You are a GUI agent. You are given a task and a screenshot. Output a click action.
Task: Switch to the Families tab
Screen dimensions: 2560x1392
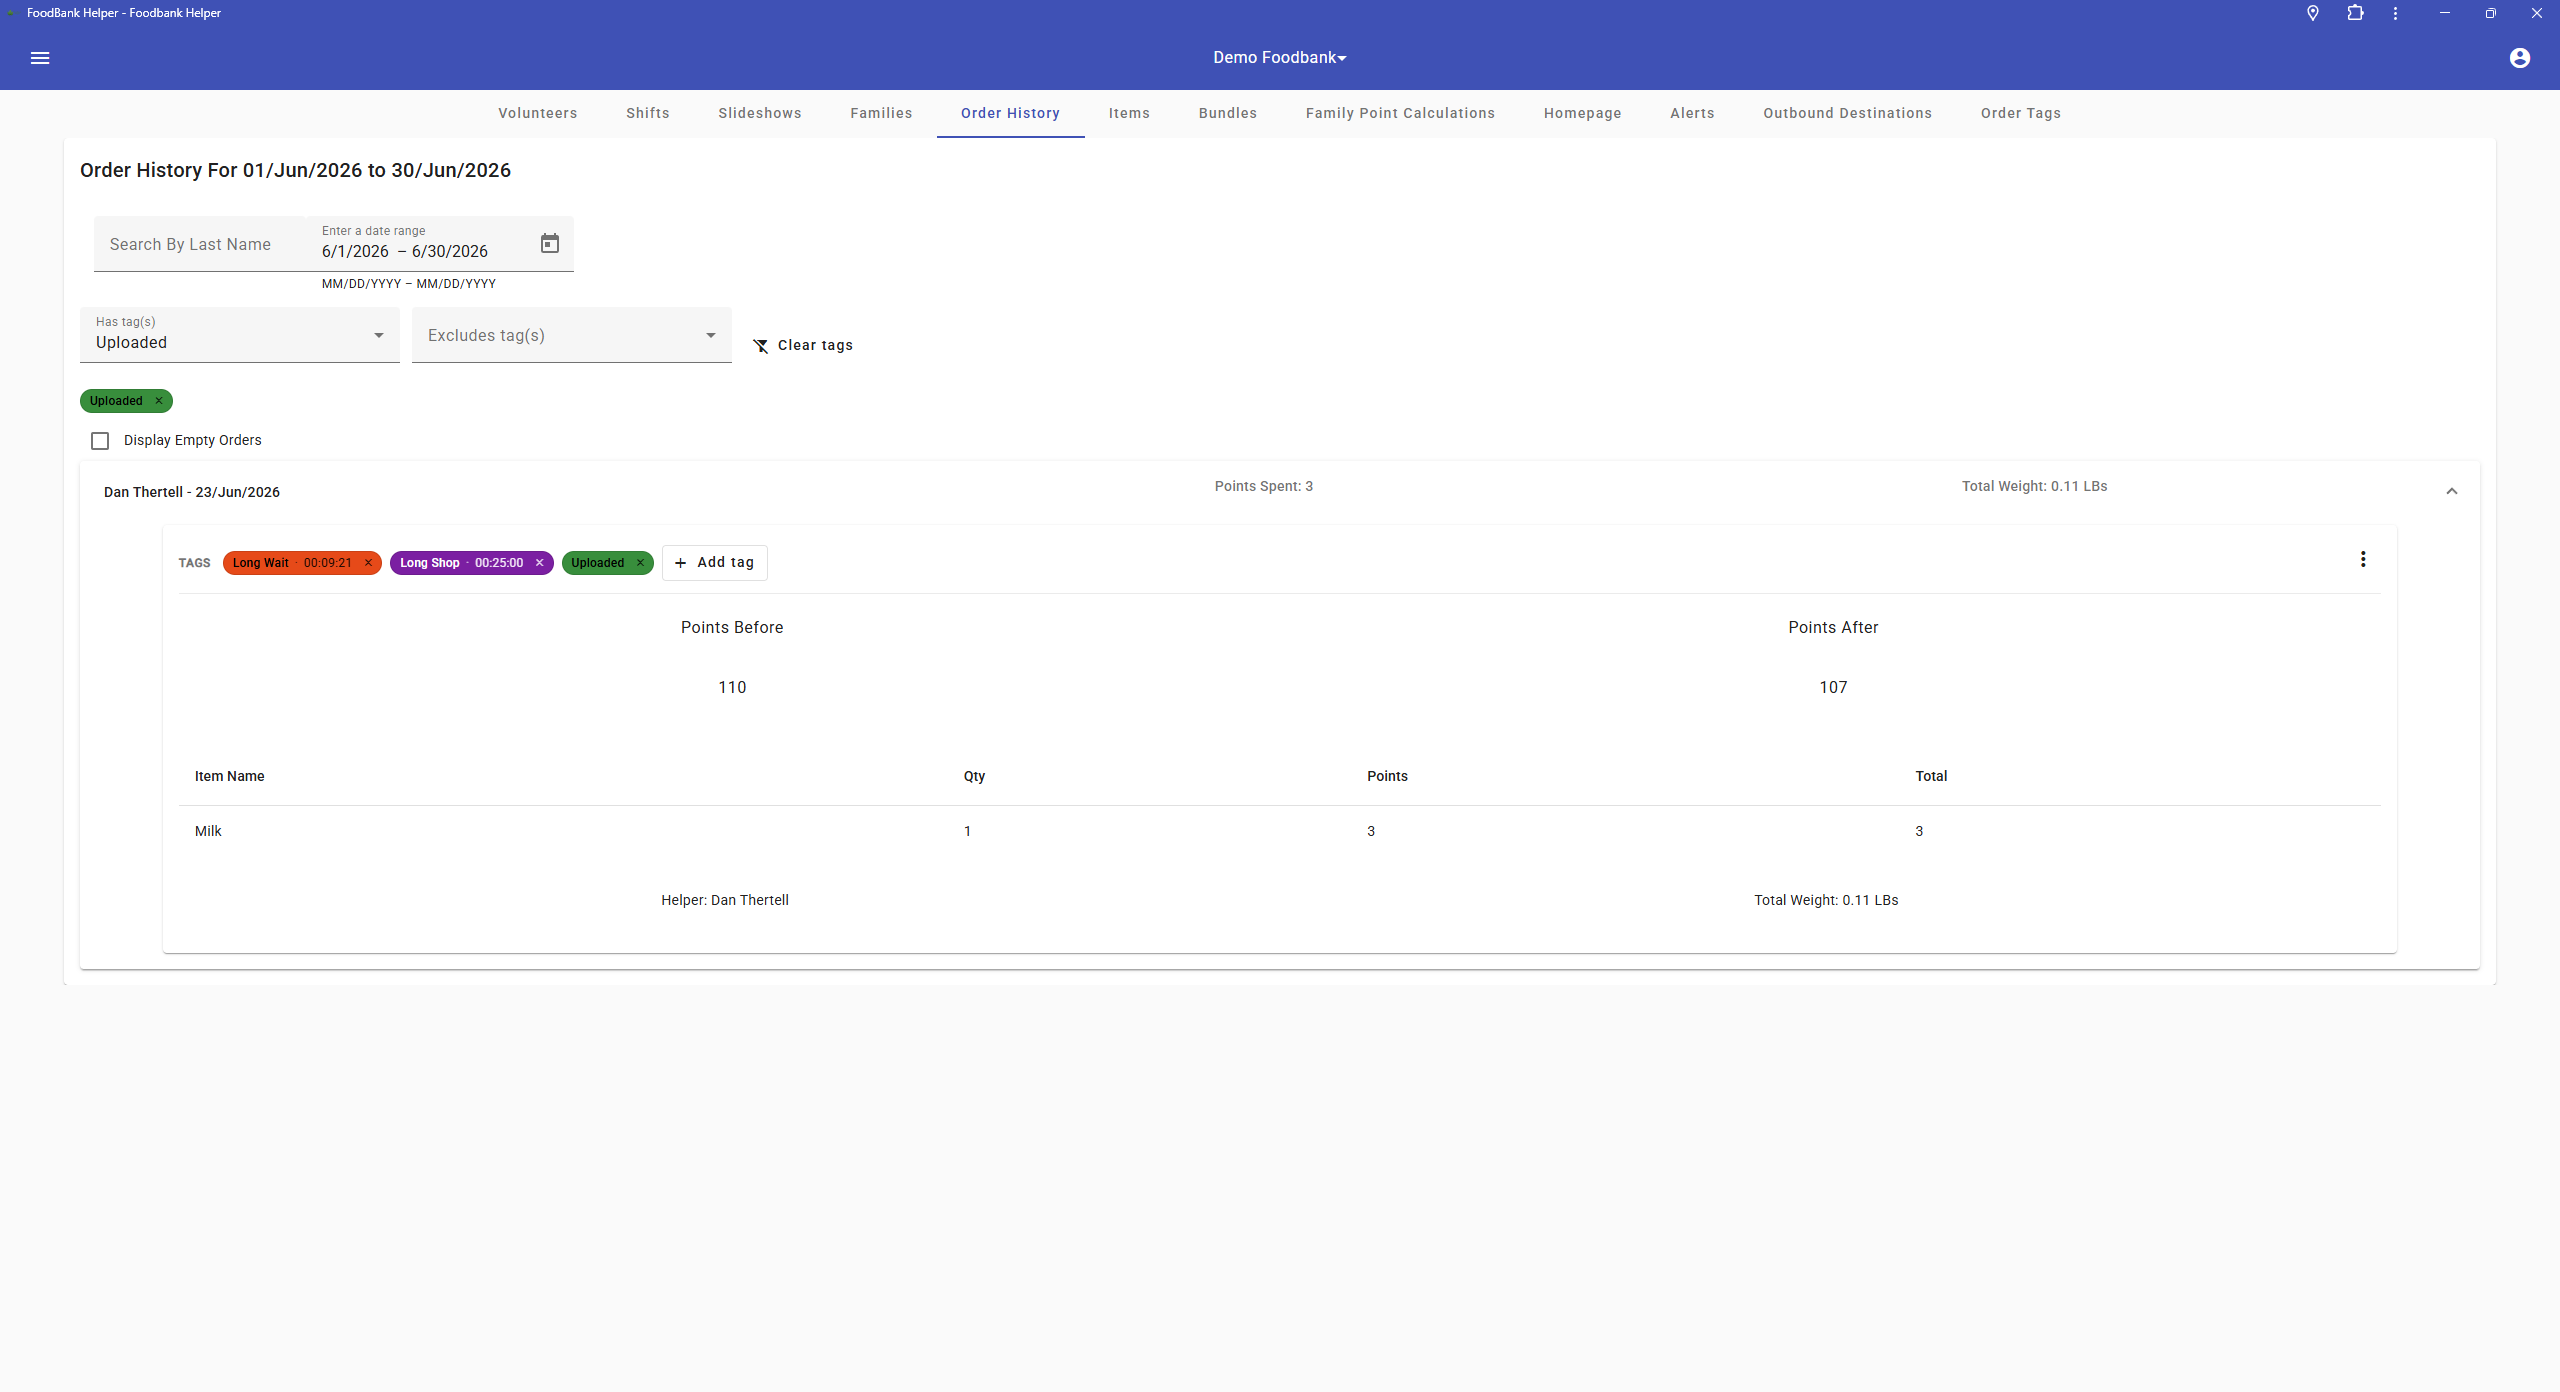(881, 113)
